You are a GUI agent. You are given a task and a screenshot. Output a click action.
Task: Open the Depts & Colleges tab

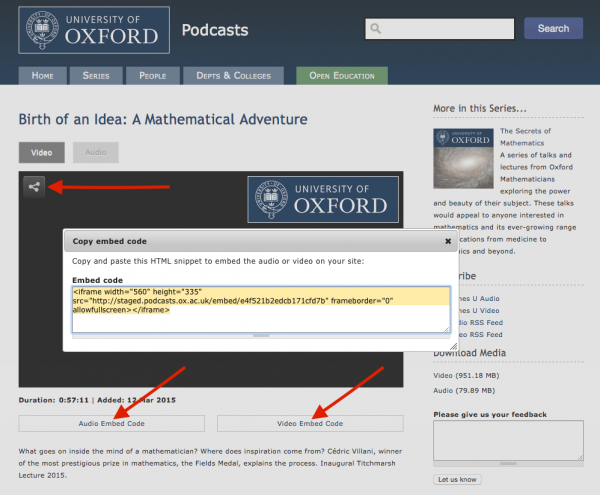[233, 76]
